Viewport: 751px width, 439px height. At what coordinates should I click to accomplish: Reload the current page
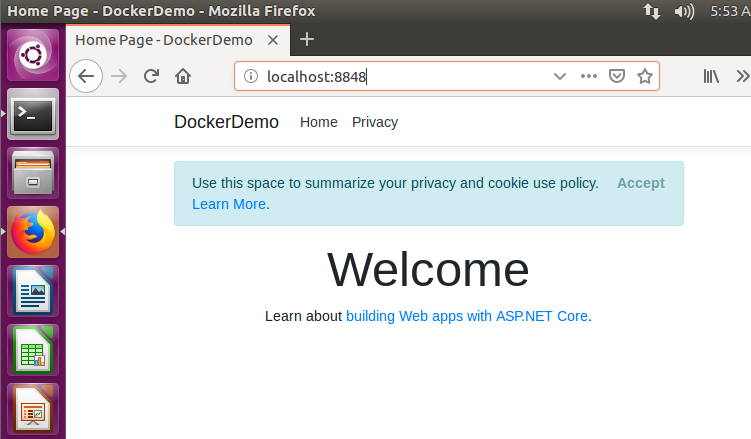coord(152,76)
